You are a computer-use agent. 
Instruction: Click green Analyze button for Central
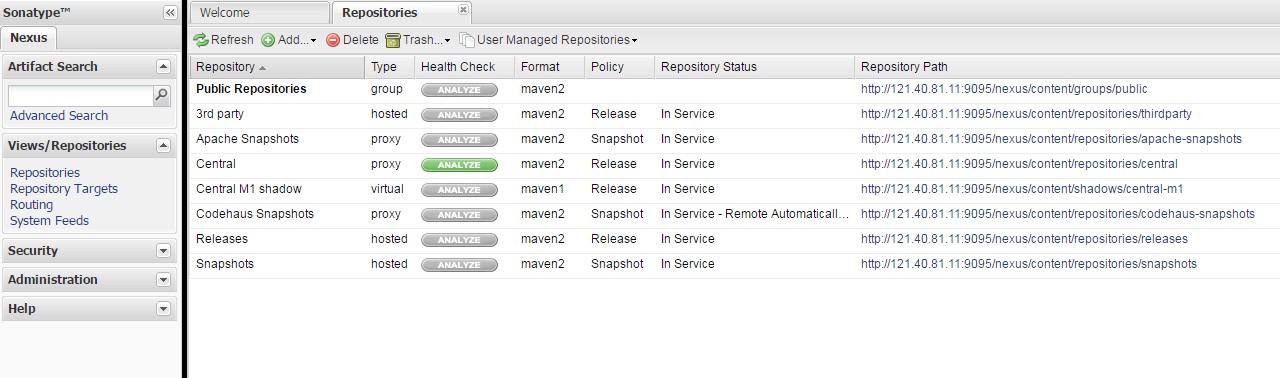(459, 164)
